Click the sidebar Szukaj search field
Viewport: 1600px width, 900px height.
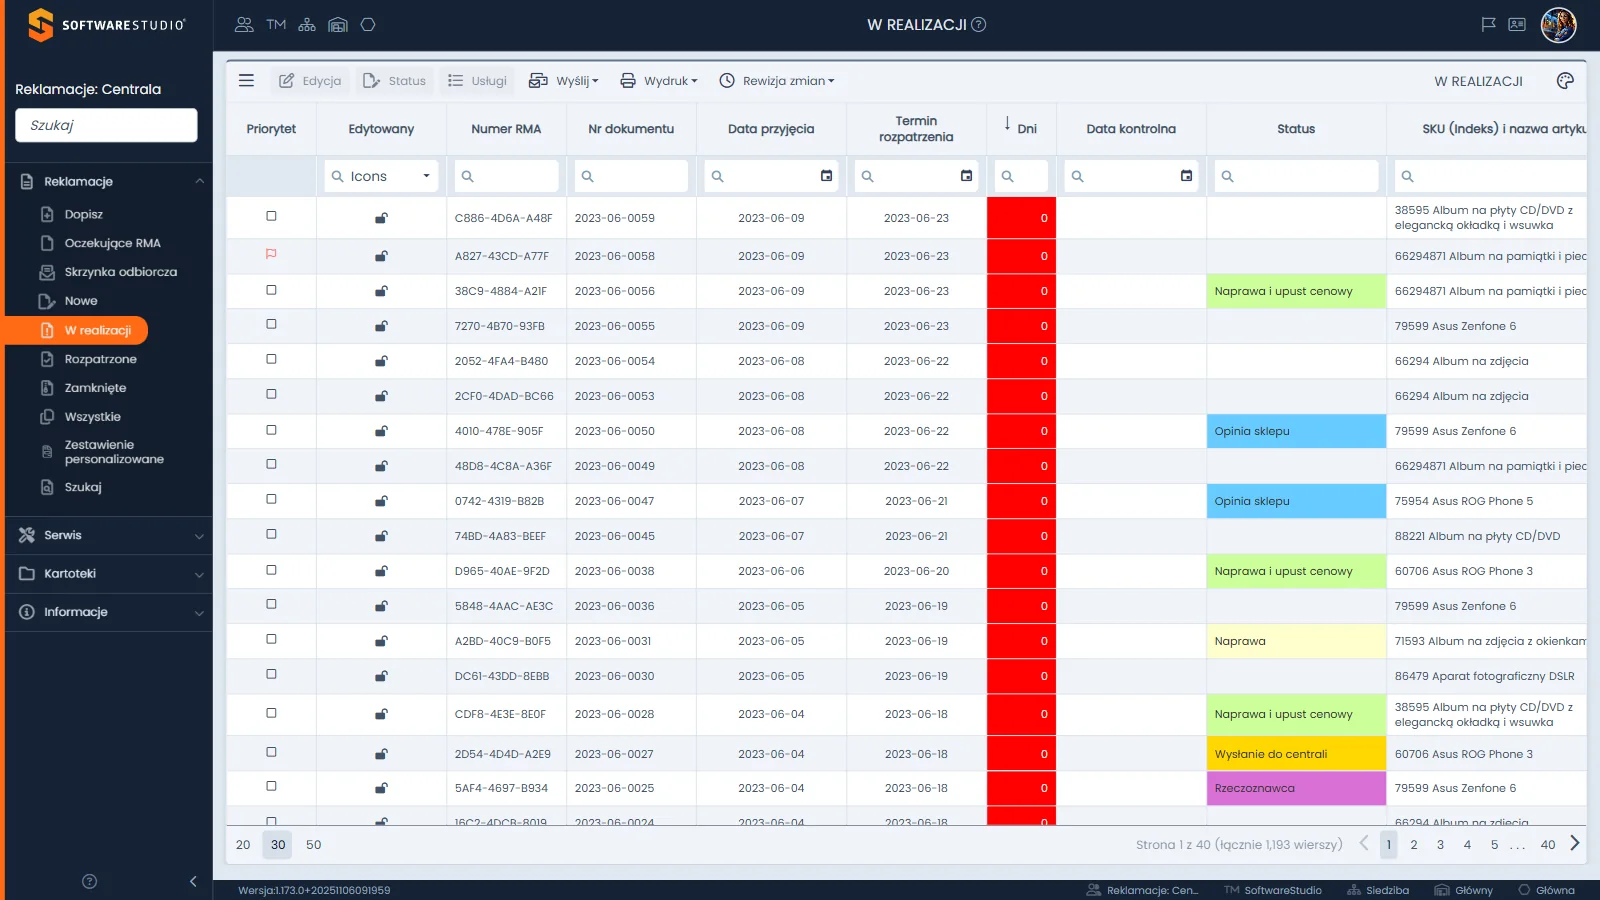click(106, 125)
